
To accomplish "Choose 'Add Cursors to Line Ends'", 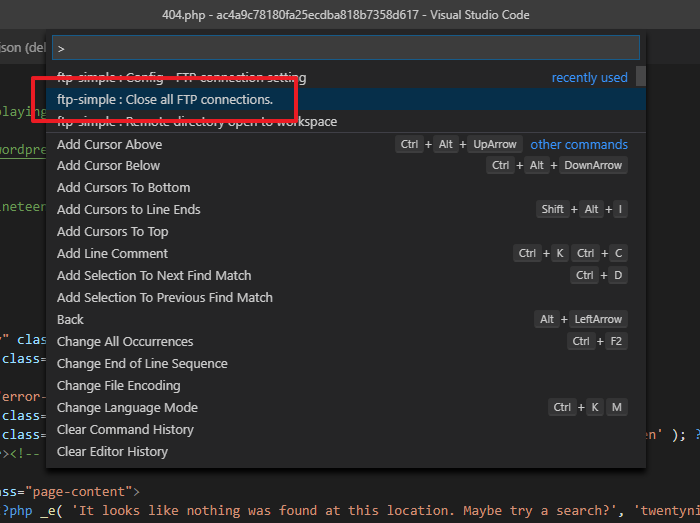I will (346, 209).
